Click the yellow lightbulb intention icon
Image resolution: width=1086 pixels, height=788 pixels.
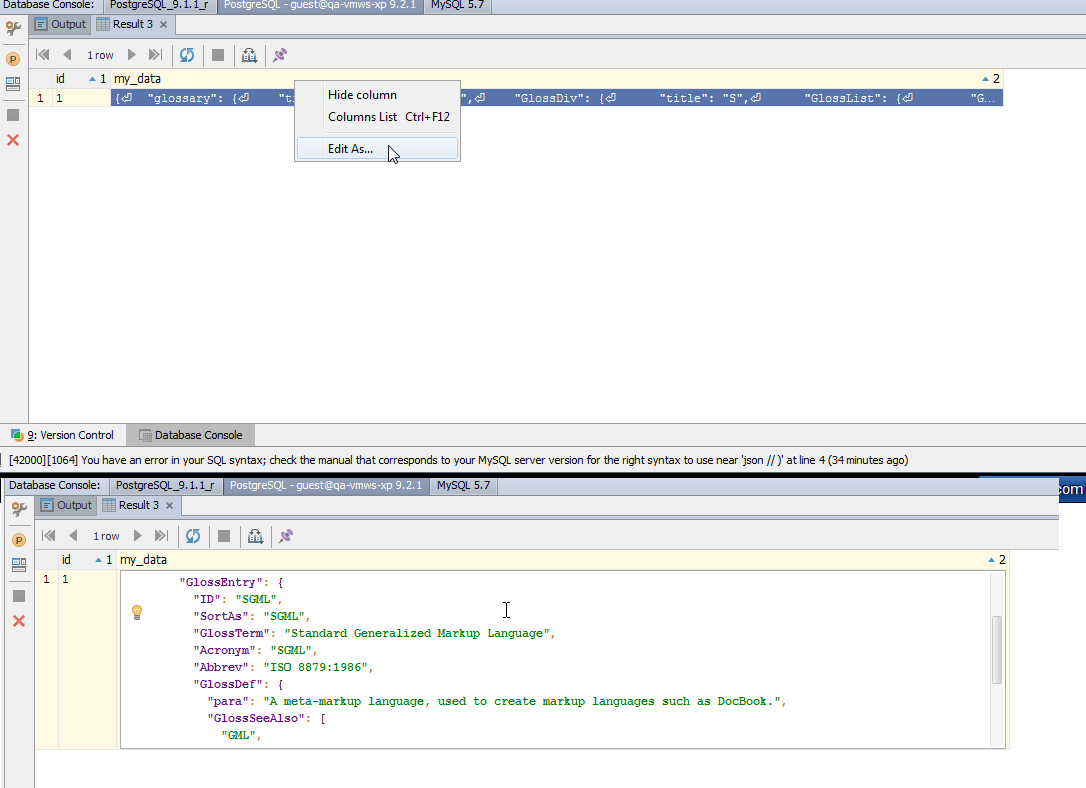point(137,612)
